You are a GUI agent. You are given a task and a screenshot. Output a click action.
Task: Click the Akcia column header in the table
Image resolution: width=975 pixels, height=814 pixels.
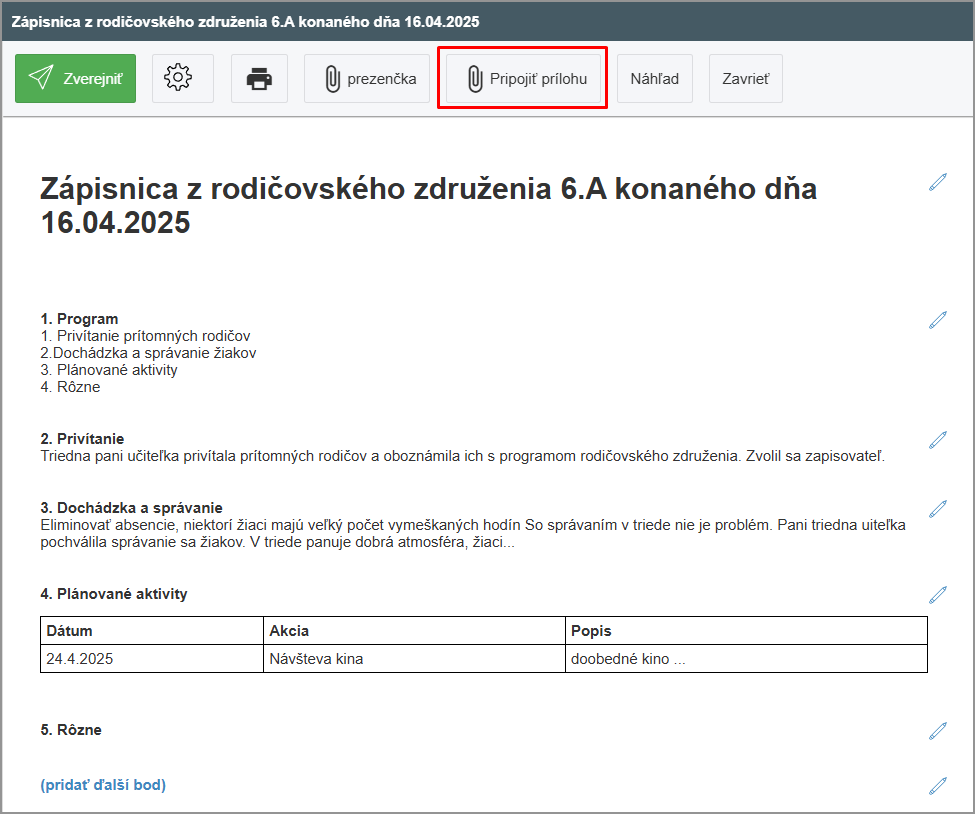click(x=414, y=631)
